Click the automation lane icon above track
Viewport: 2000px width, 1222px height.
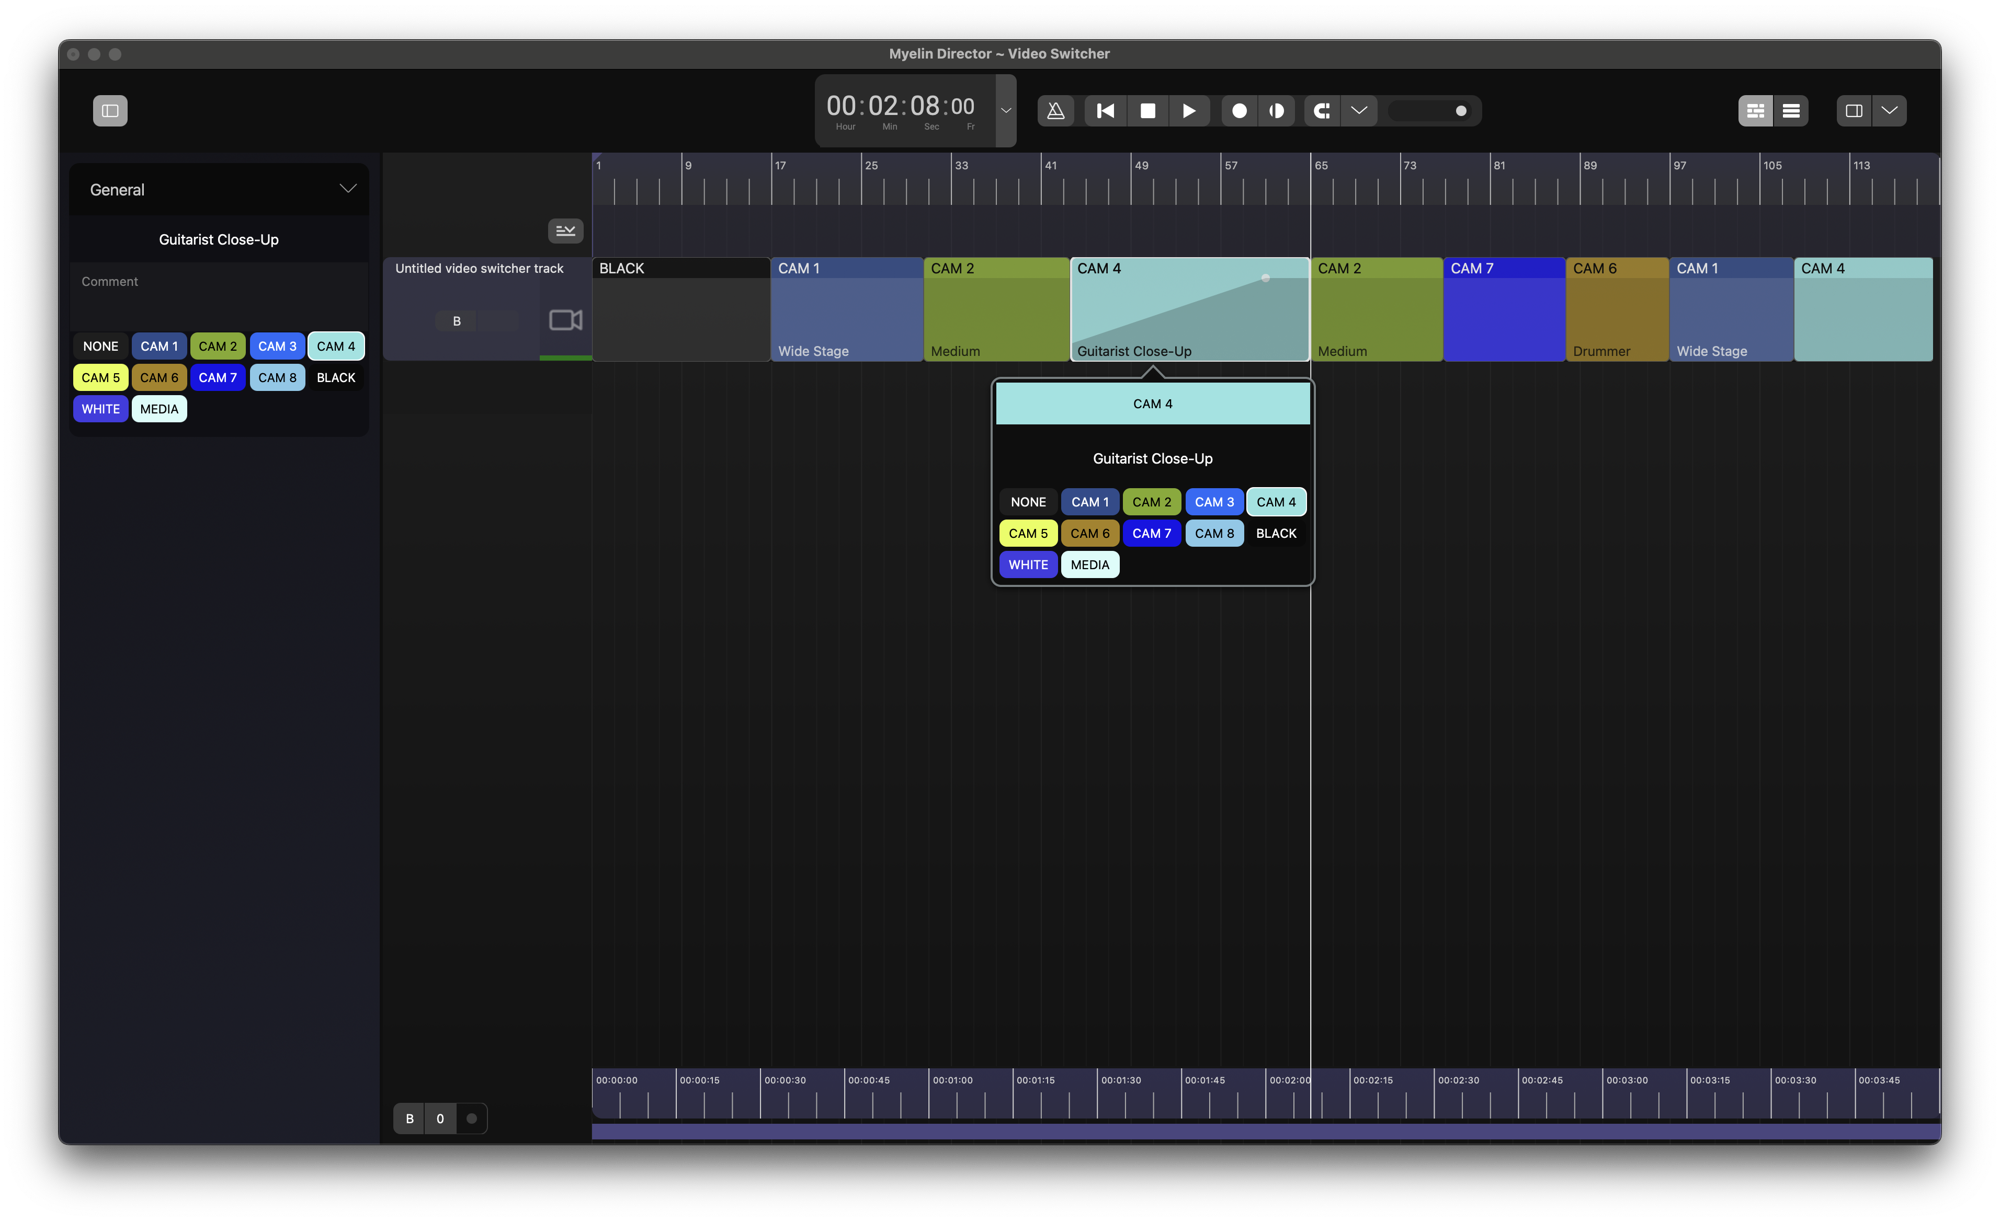565,231
